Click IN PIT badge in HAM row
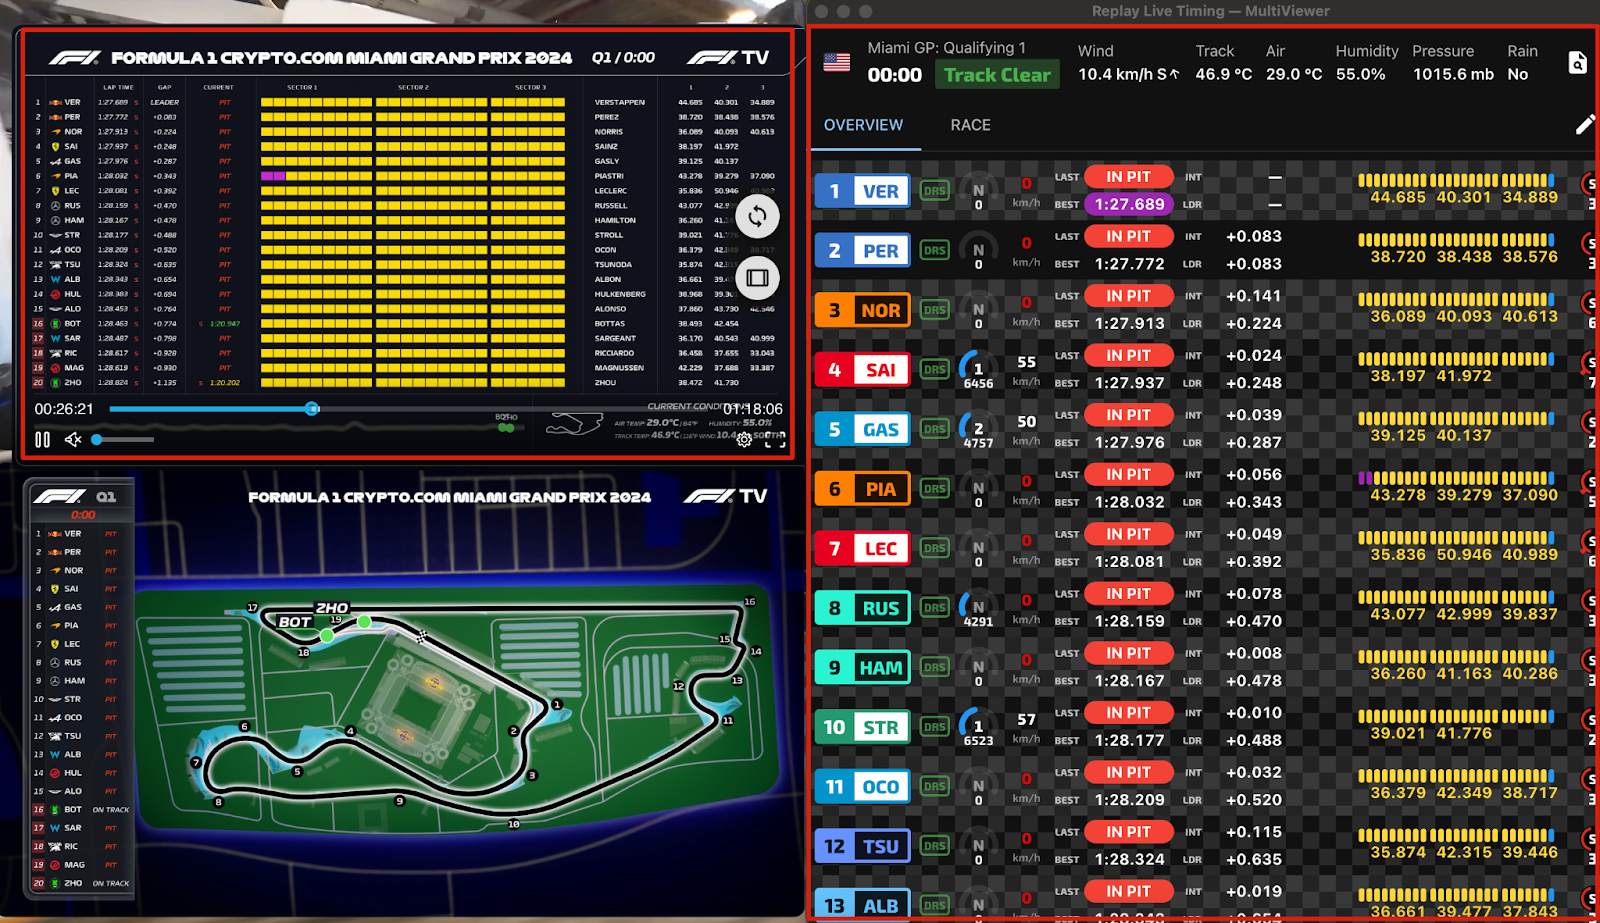 click(x=1128, y=653)
